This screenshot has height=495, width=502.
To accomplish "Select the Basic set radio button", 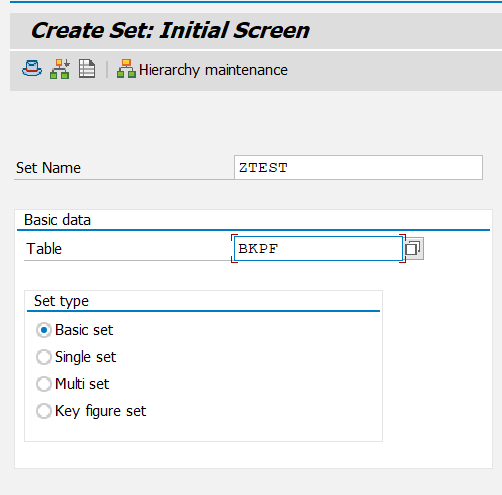I will (x=44, y=330).
